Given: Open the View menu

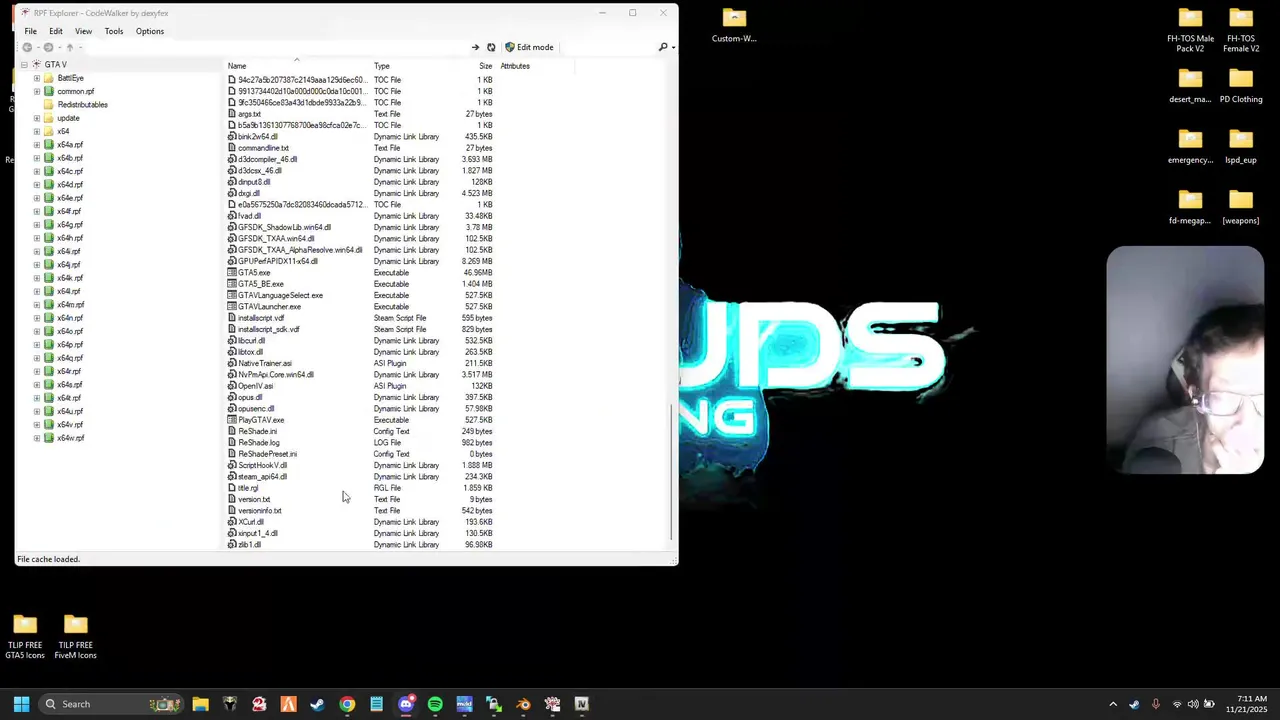Looking at the screenshot, I should (83, 31).
